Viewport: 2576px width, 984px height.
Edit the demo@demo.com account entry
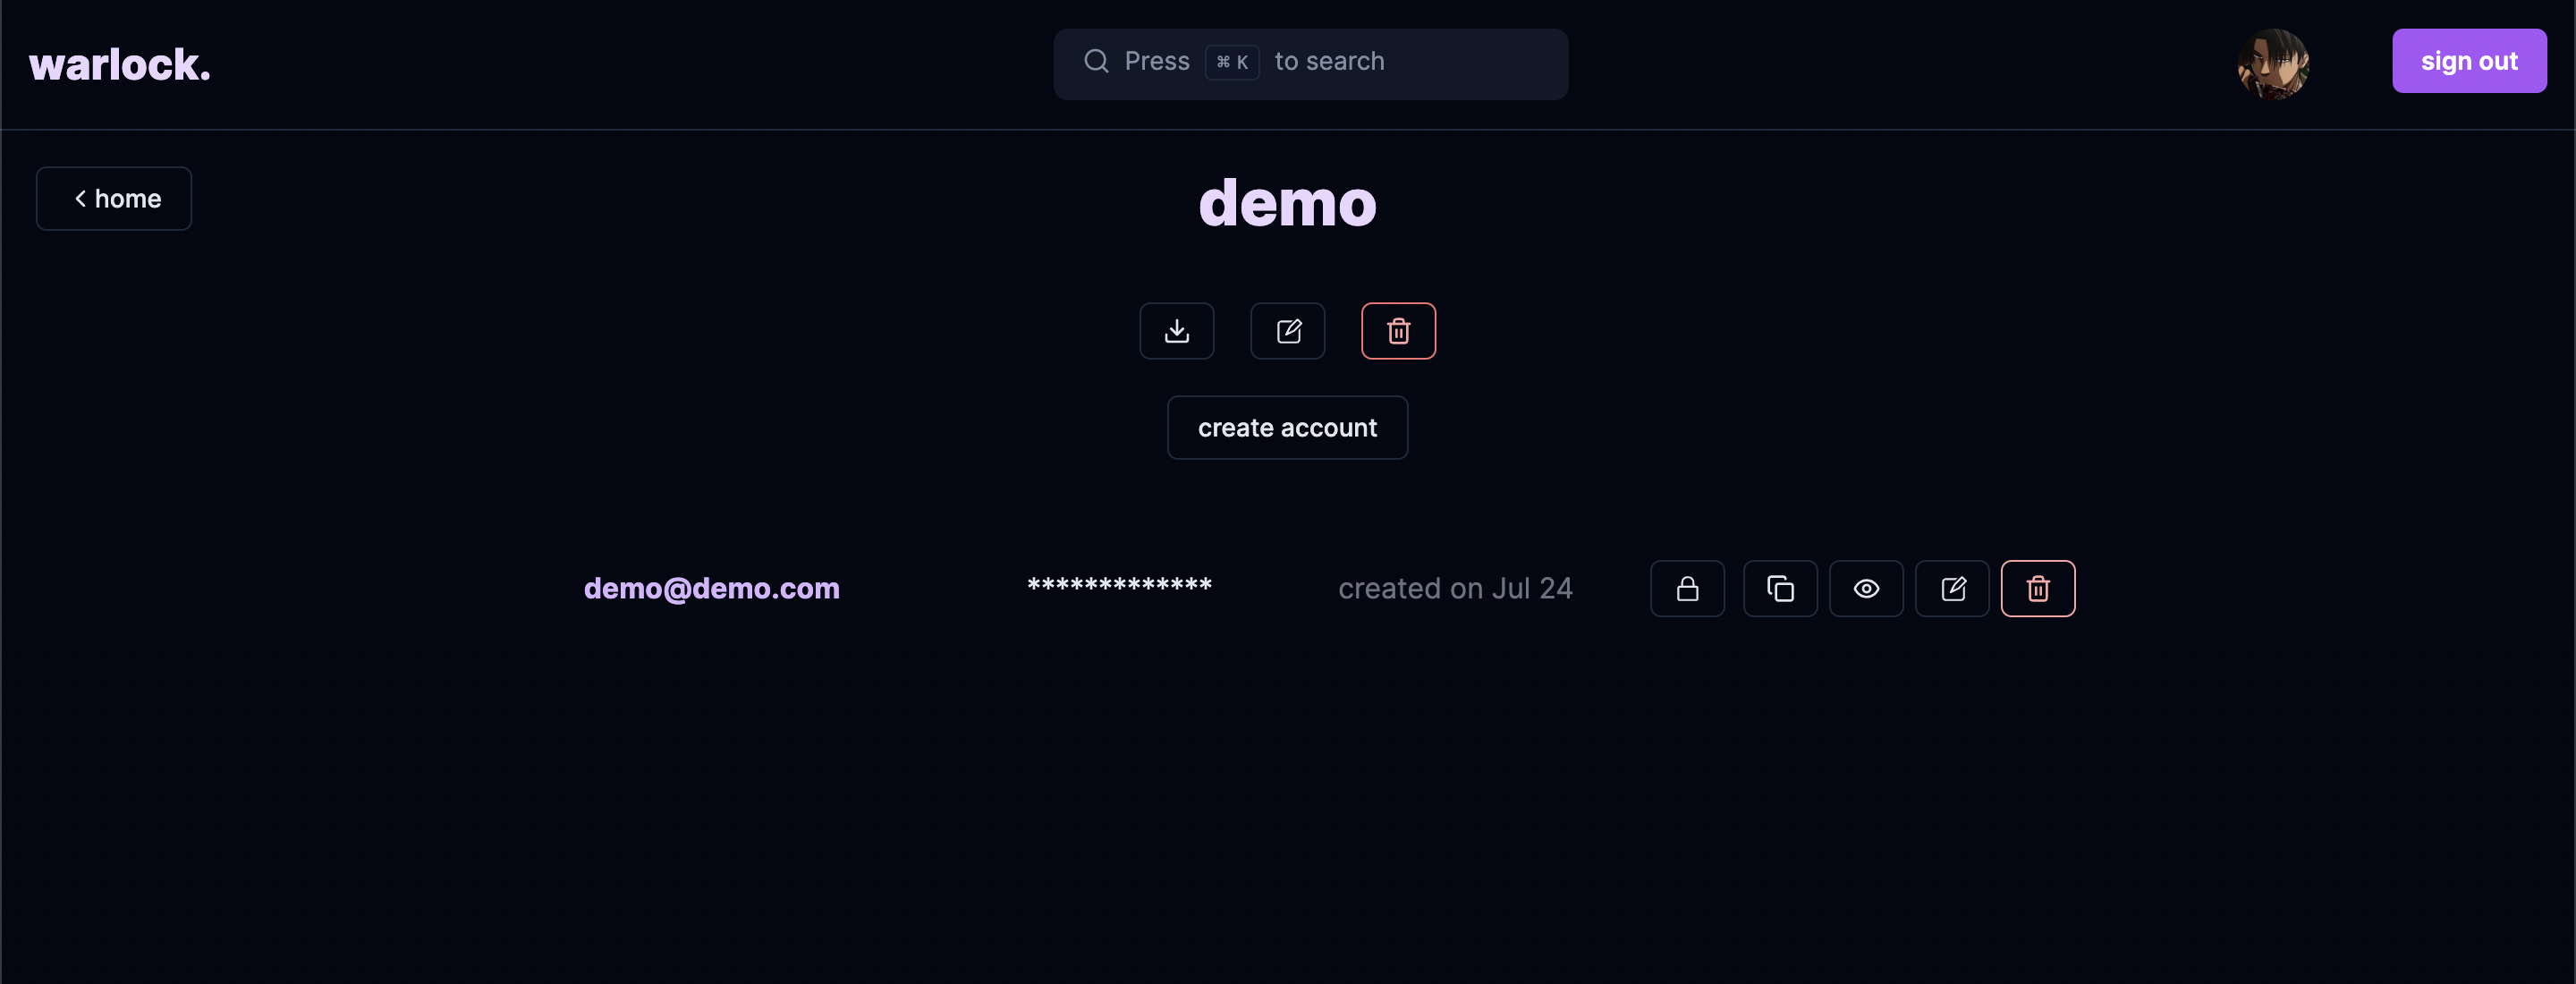(1952, 589)
